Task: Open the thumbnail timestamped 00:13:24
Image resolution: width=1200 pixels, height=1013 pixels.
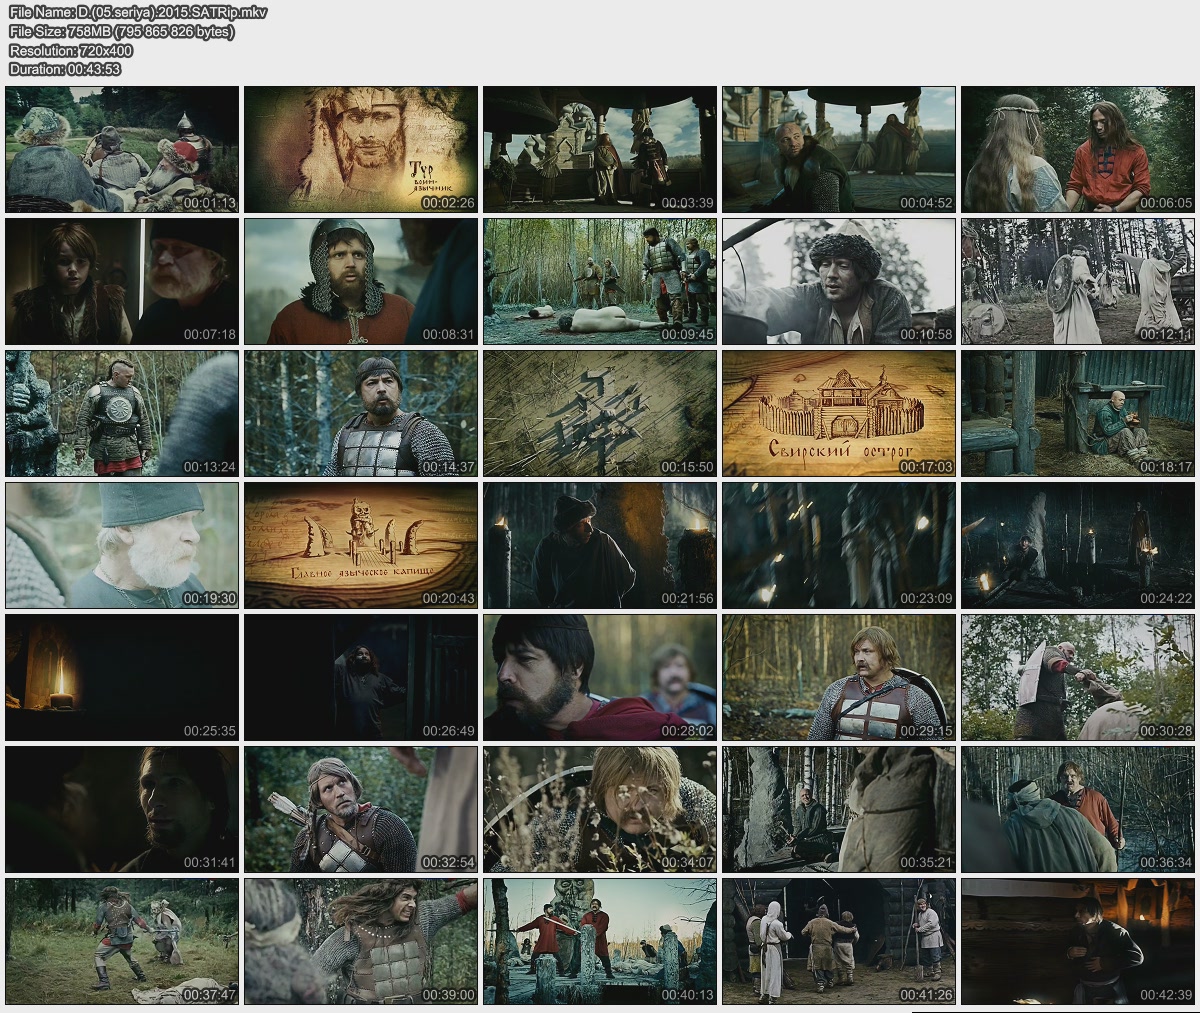Action: point(122,413)
